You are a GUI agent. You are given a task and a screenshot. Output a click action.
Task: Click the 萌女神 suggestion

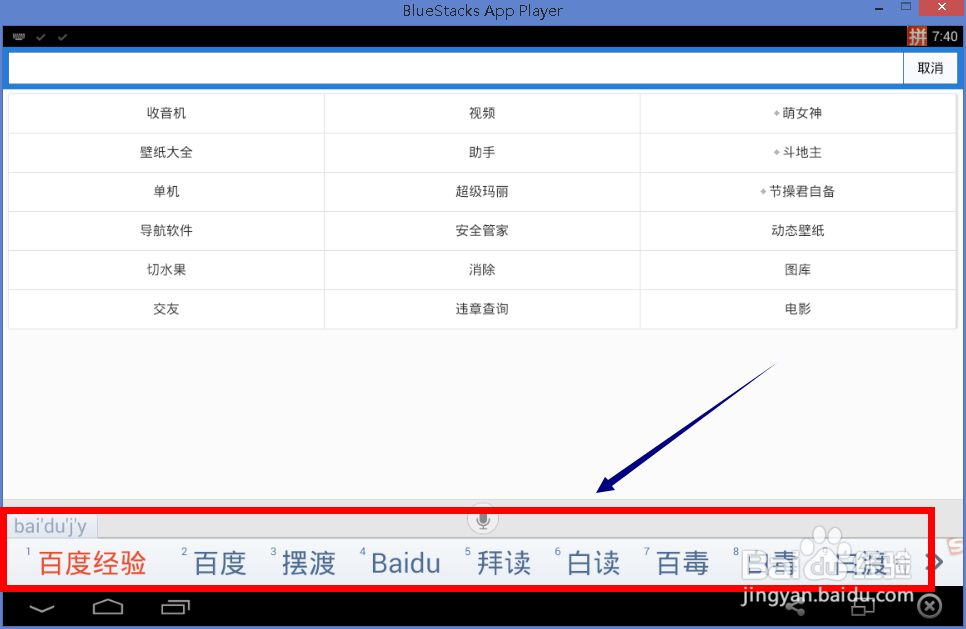[x=798, y=113]
